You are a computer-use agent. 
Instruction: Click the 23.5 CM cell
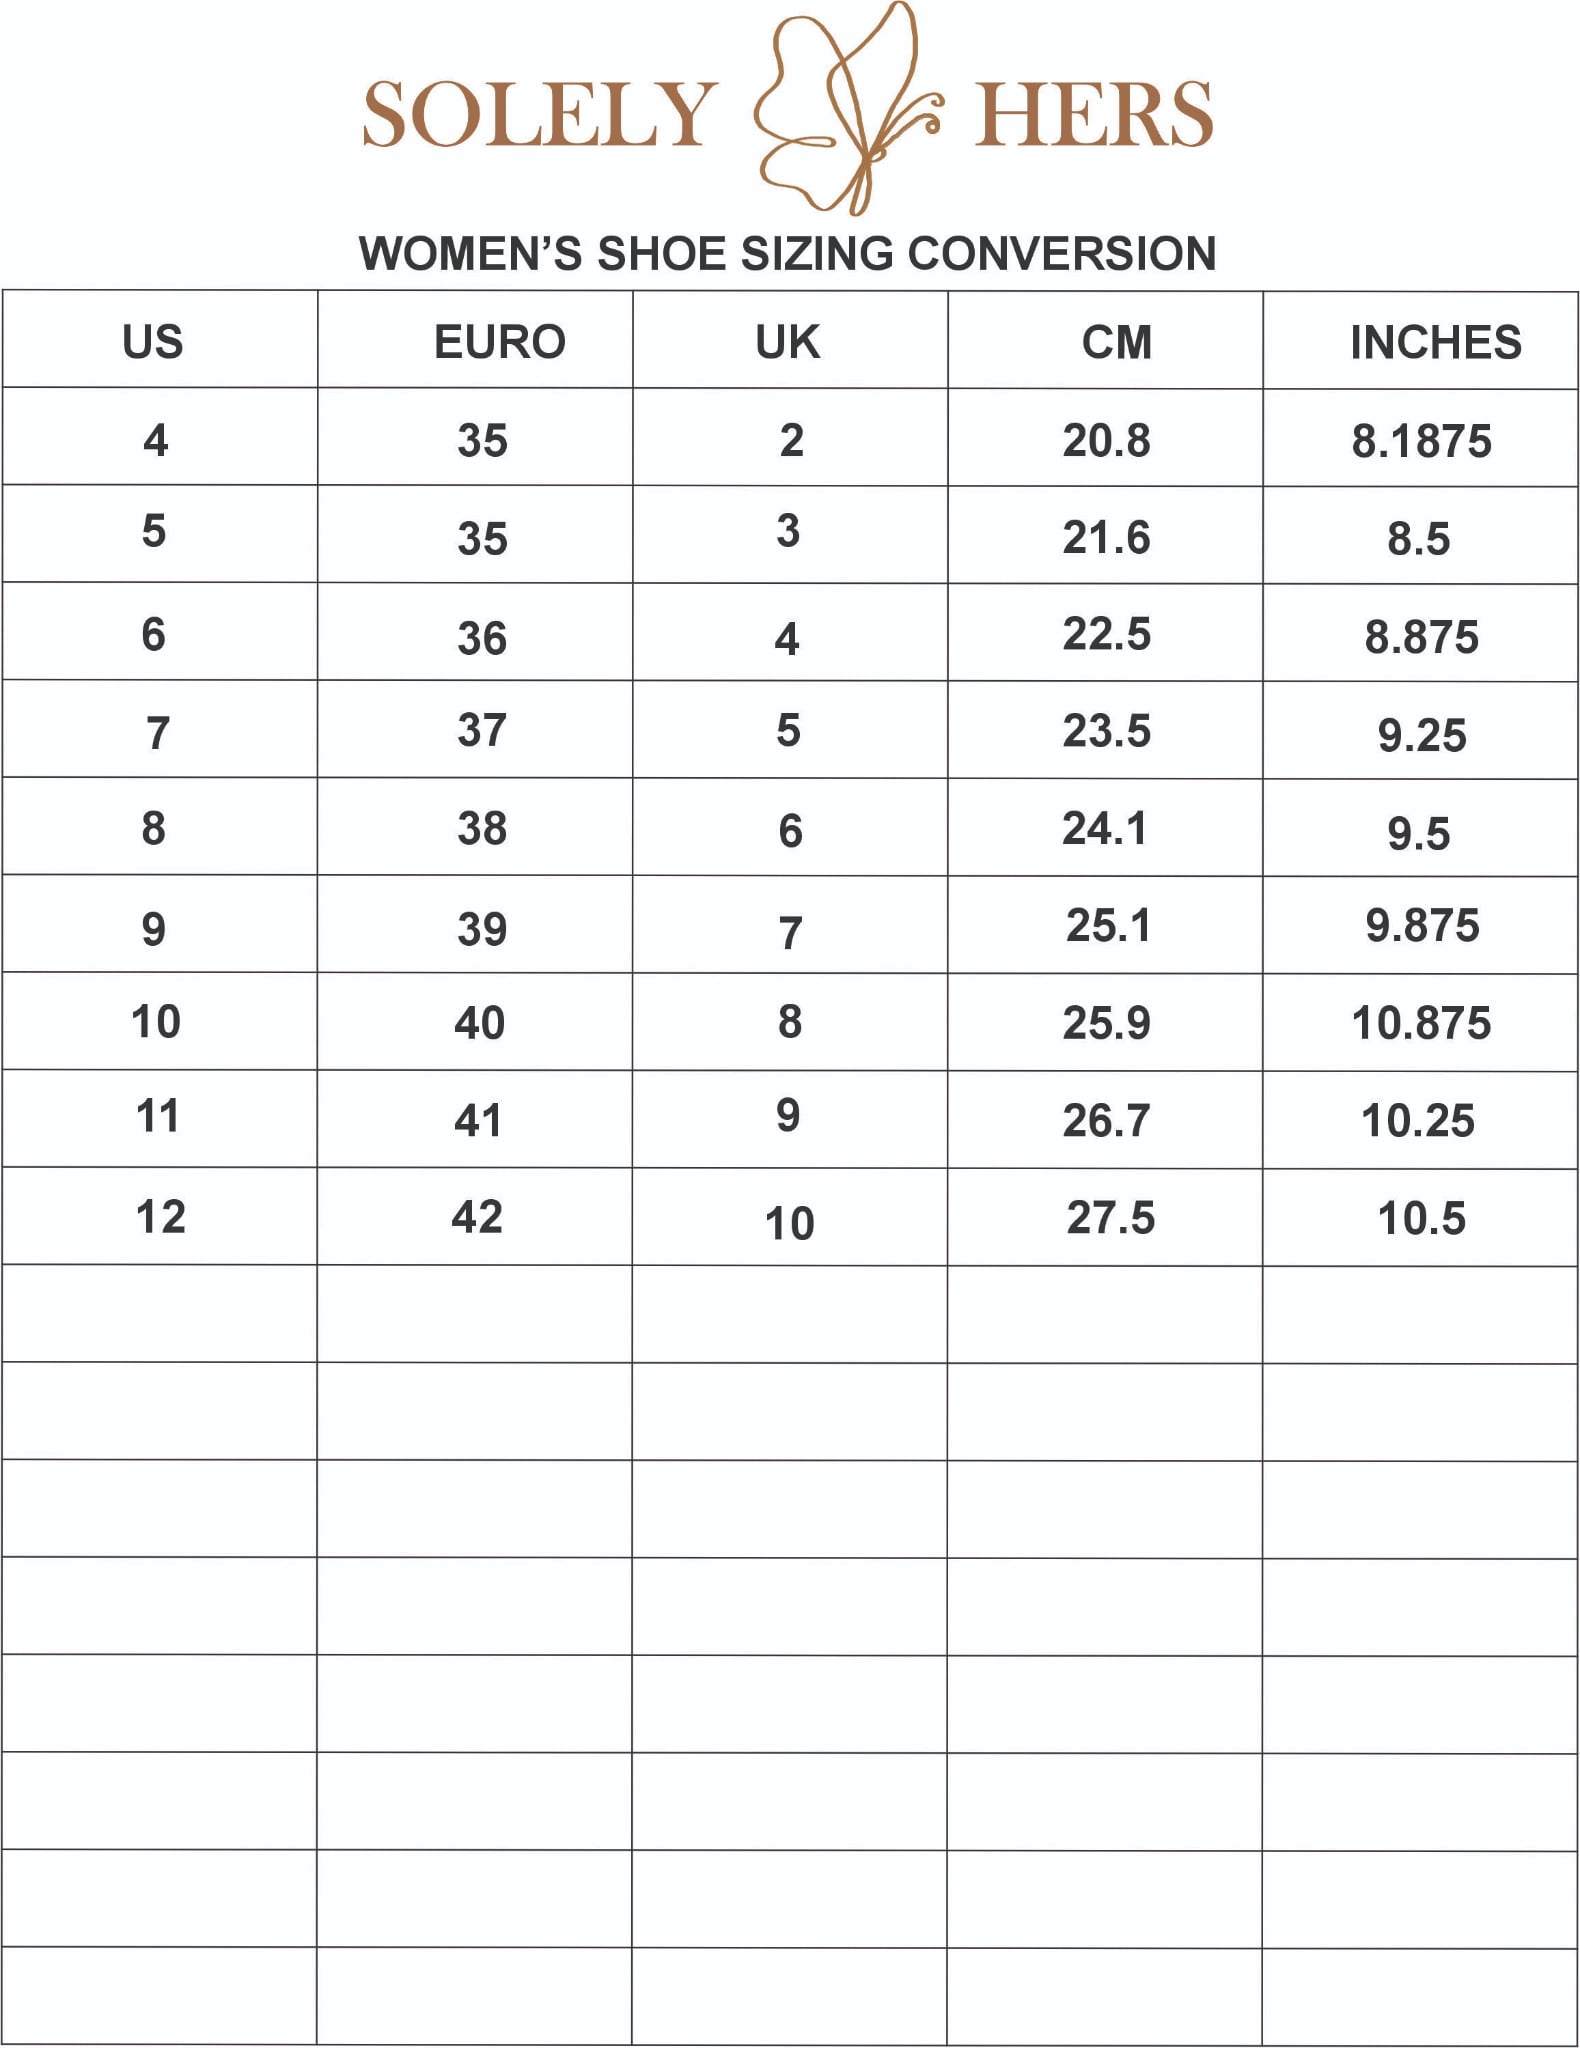point(1106,730)
